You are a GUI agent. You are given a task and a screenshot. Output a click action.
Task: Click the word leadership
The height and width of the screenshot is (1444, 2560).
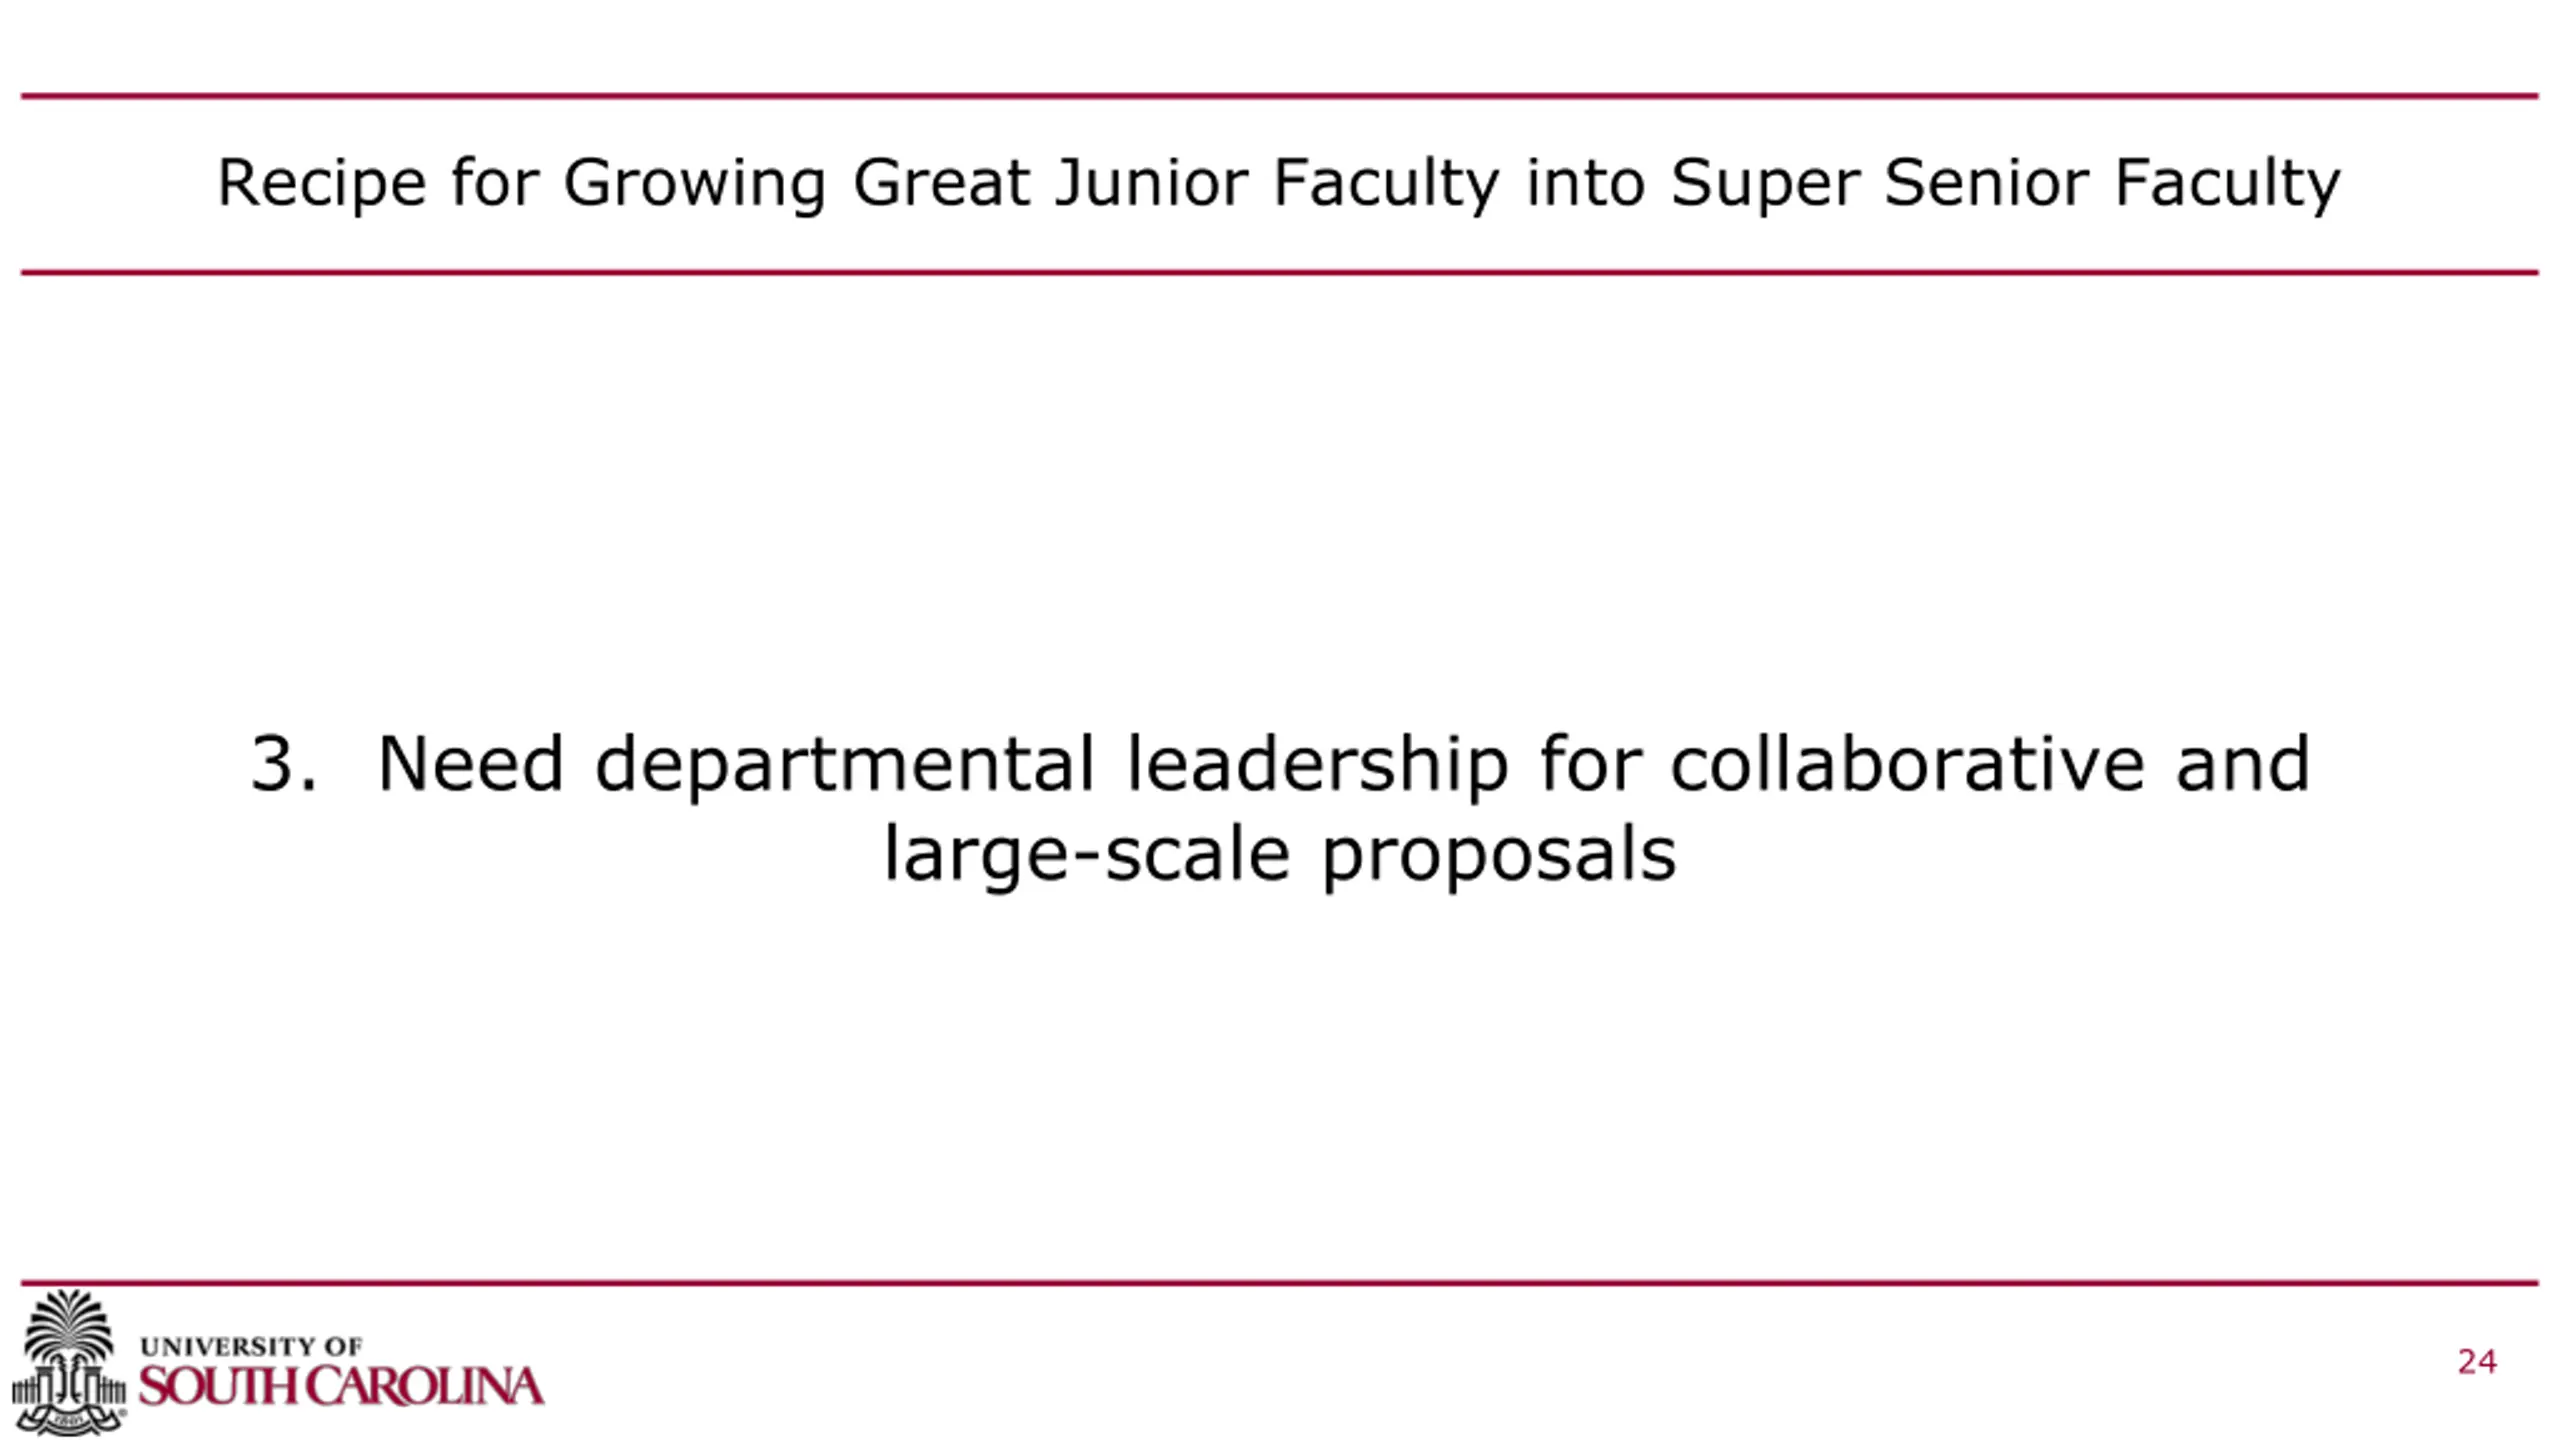1317,764
